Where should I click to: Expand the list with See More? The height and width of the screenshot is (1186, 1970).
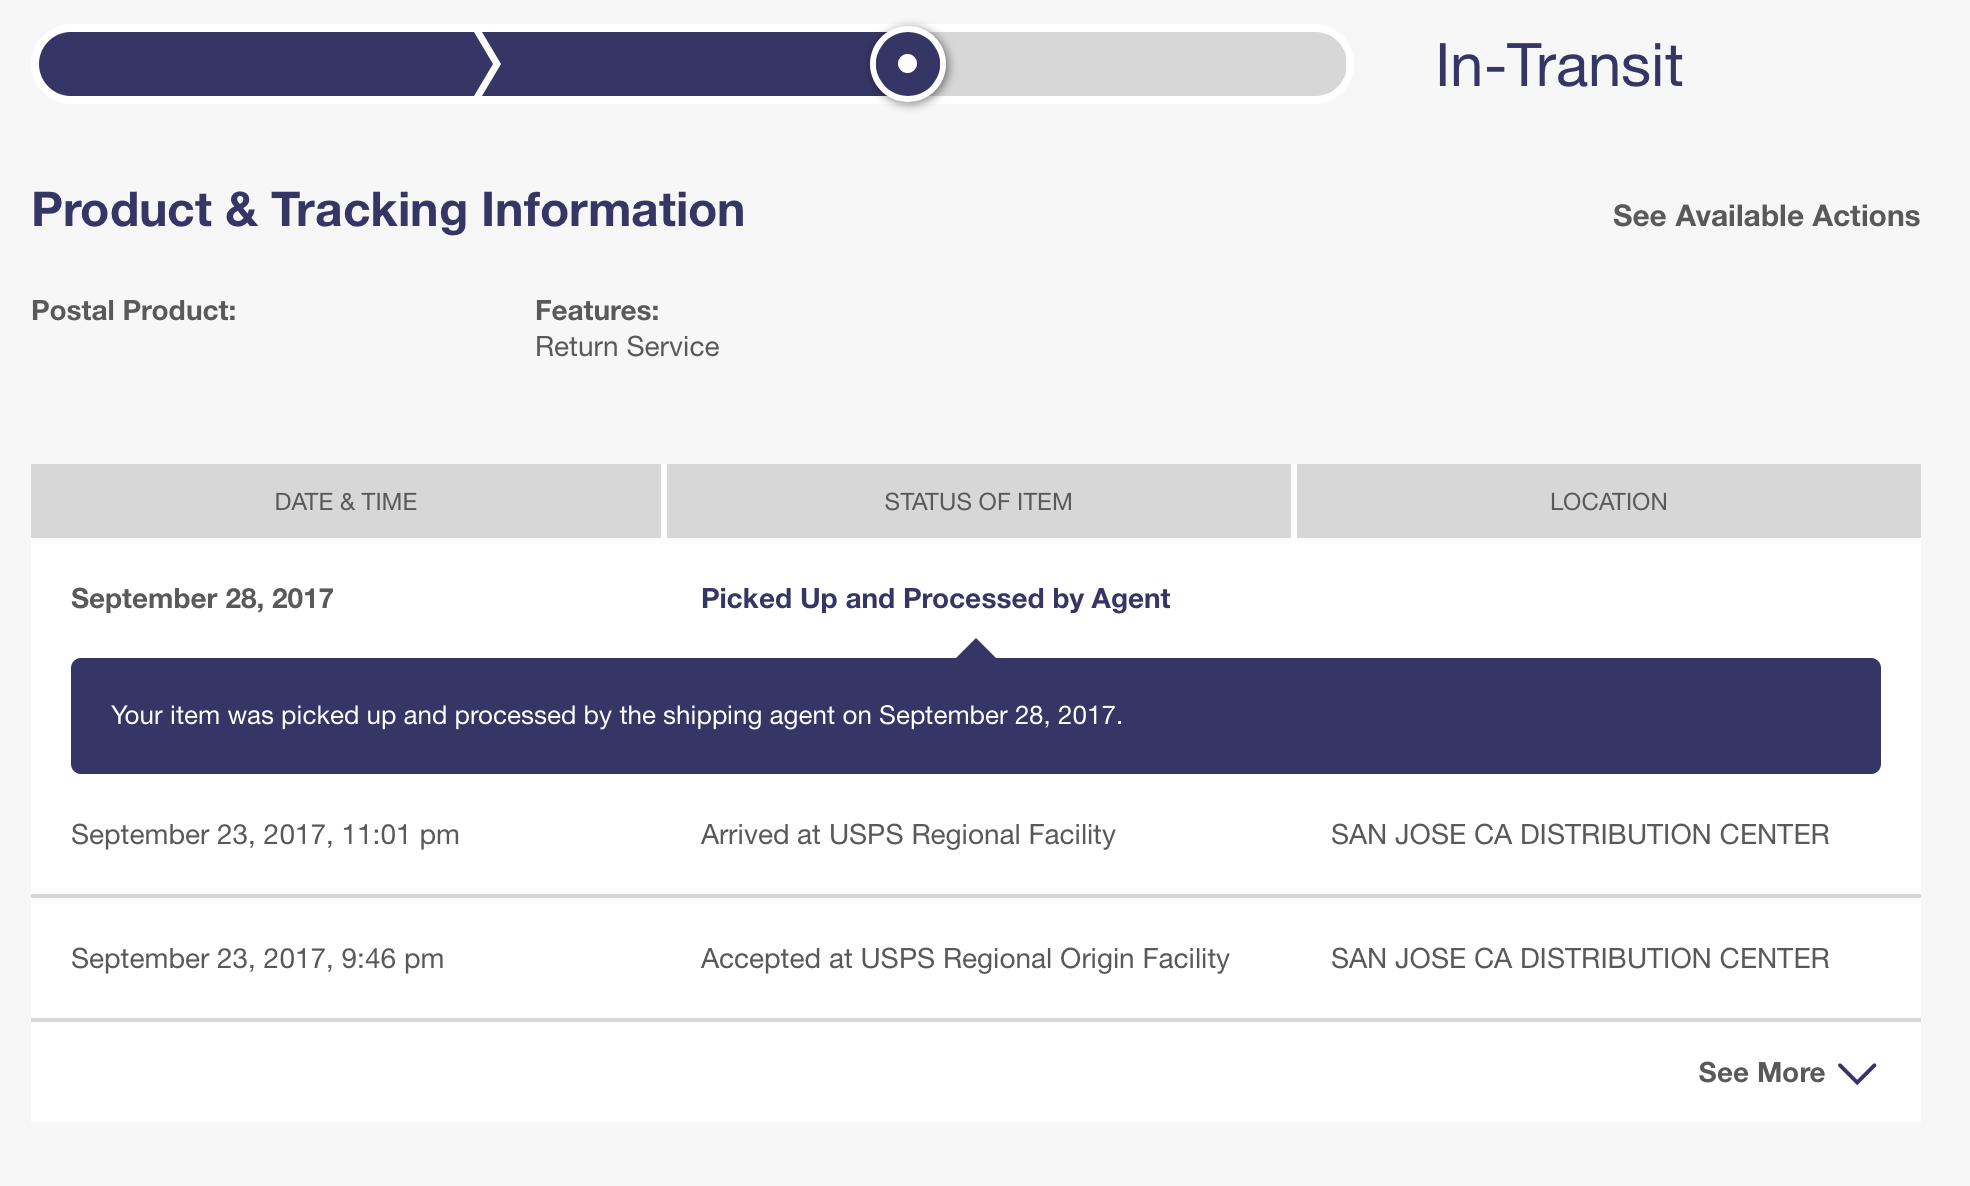[x=1761, y=1073]
